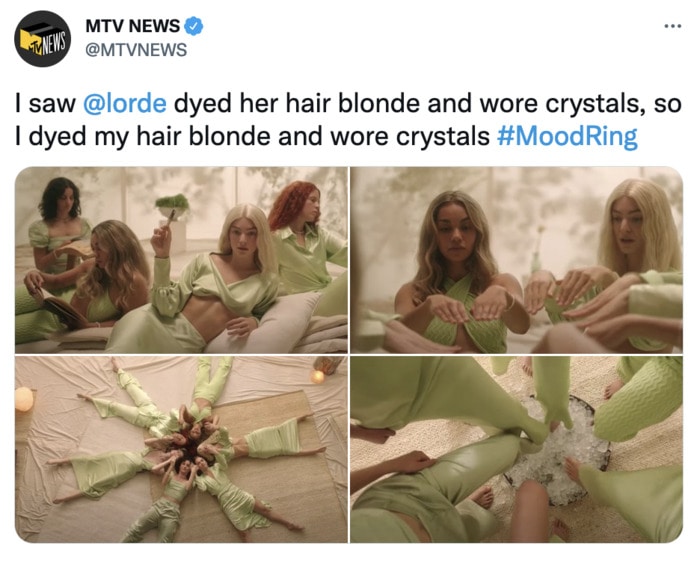Image resolution: width=700 pixels, height=561 pixels.
Task: View bottom-left overhead circle photo
Action: [181, 449]
